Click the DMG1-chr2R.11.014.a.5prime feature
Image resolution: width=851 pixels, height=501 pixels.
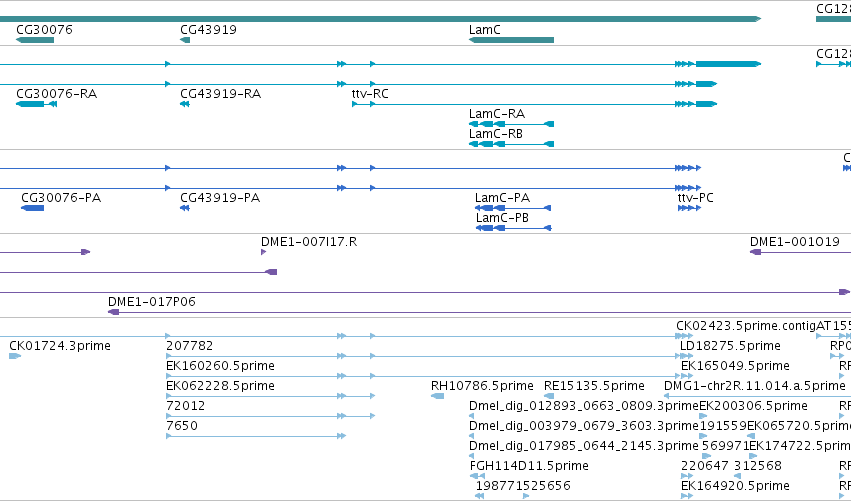pos(758,396)
